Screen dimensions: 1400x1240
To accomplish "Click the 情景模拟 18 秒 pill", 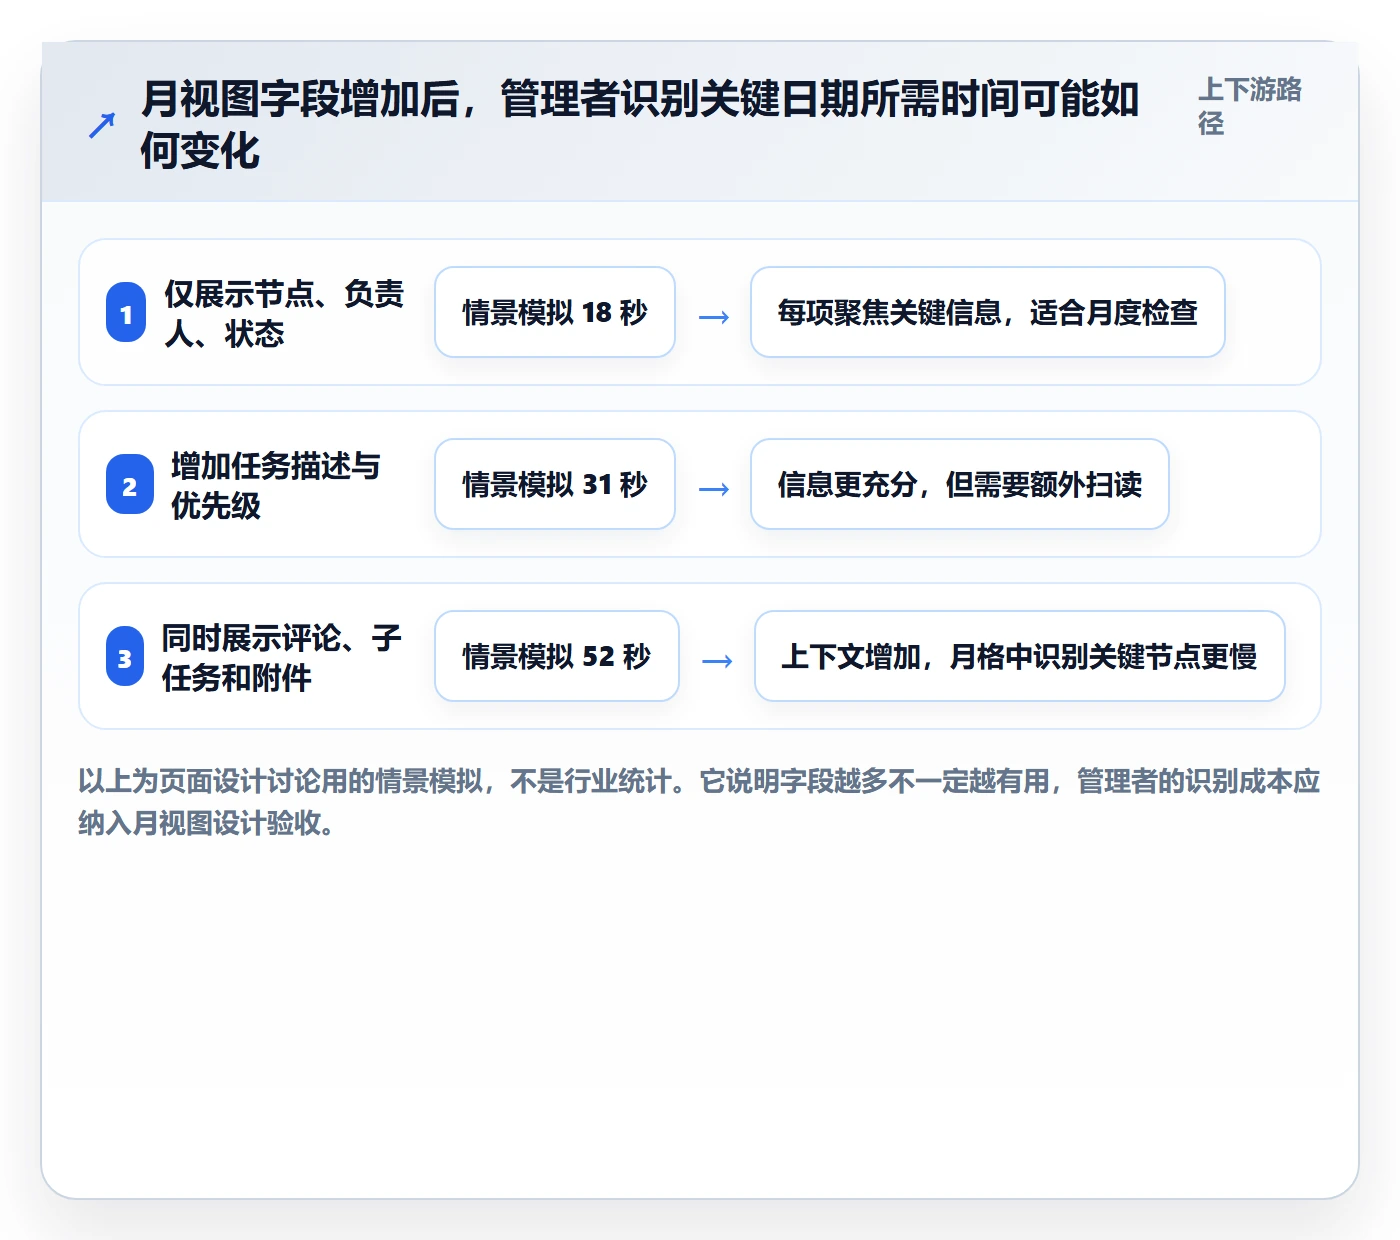I will click(555, 312).
